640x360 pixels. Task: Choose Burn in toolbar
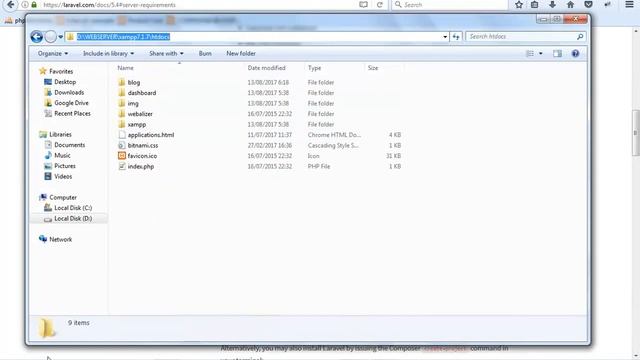click(205, 53)
